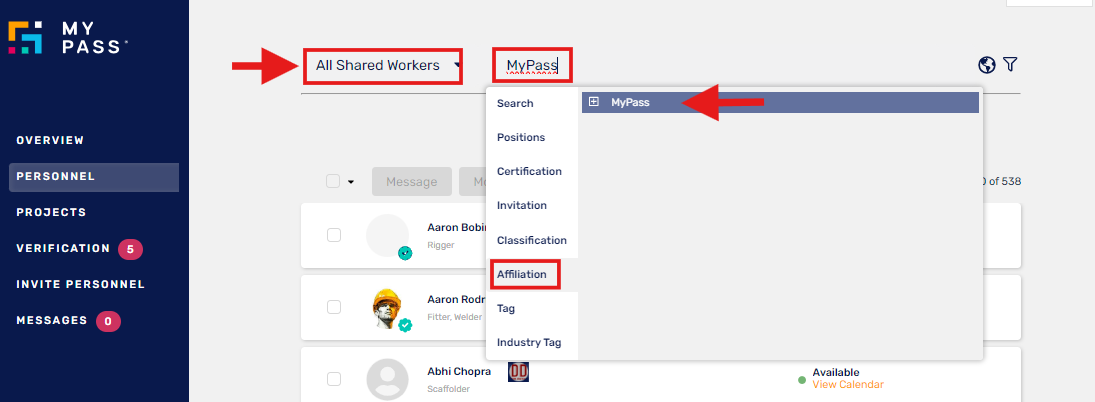Click the View Calendar link

point(848,384)
